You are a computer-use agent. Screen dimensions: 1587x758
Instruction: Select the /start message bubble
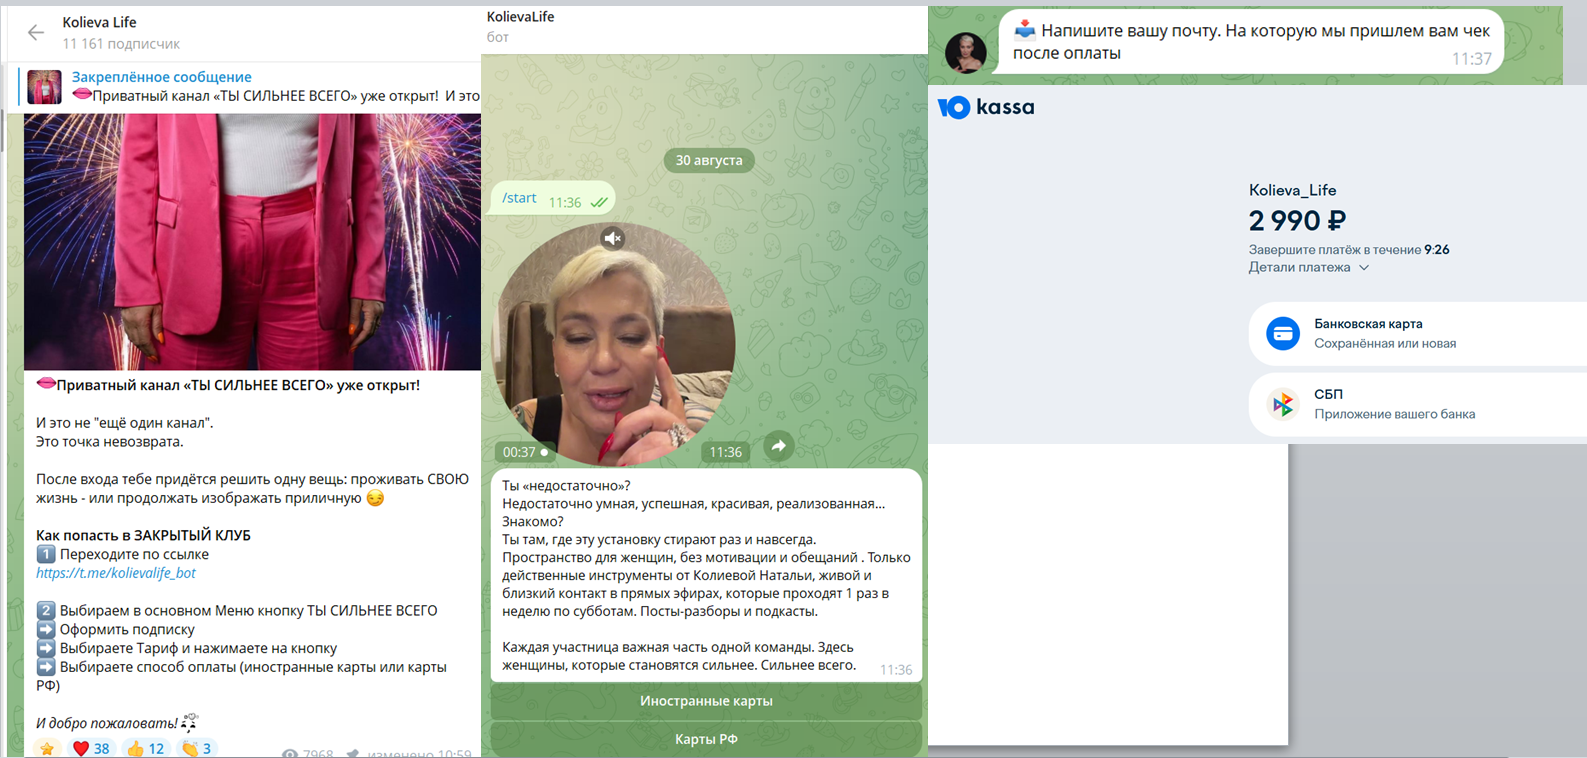coord(552,199)
